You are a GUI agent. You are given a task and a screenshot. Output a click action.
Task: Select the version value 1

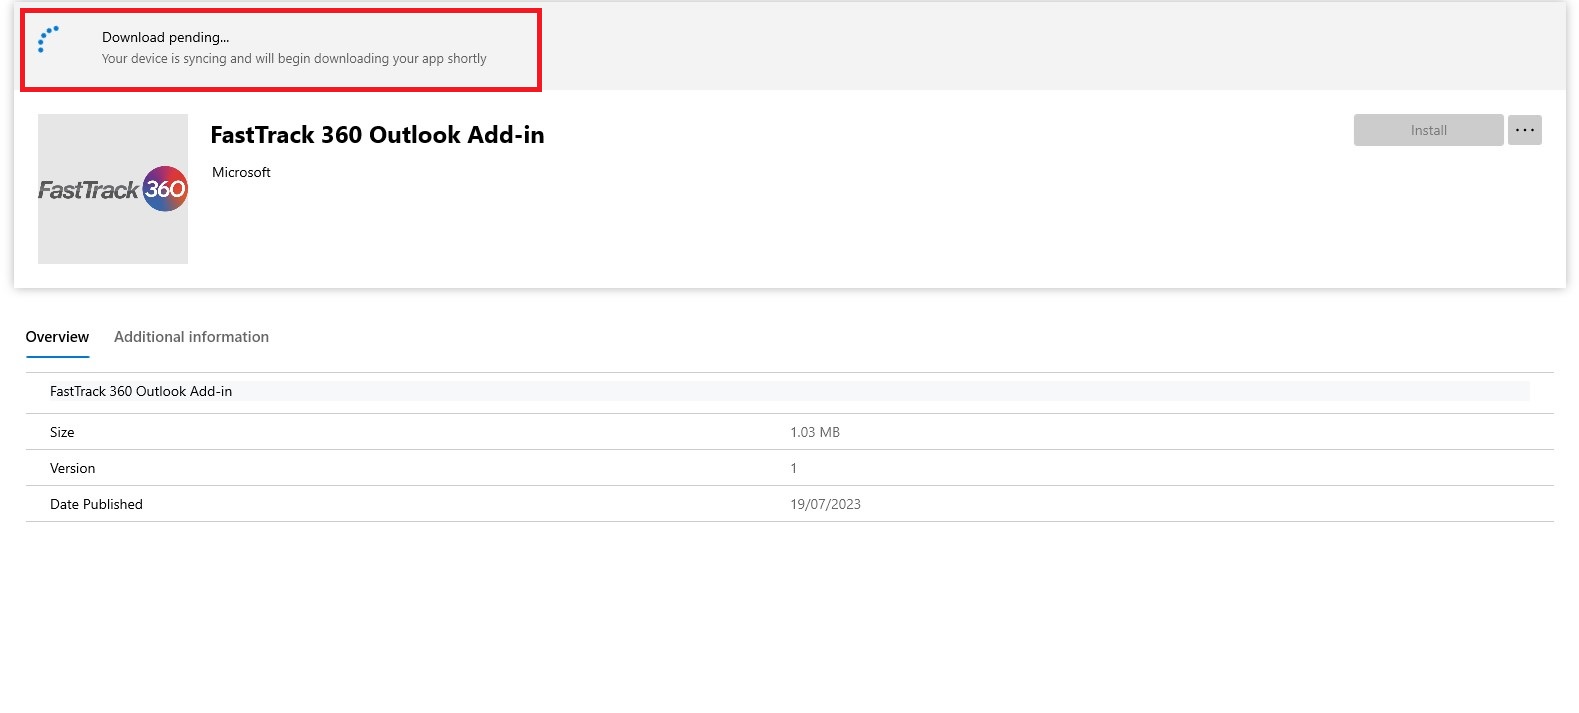[x=794, y=468]
